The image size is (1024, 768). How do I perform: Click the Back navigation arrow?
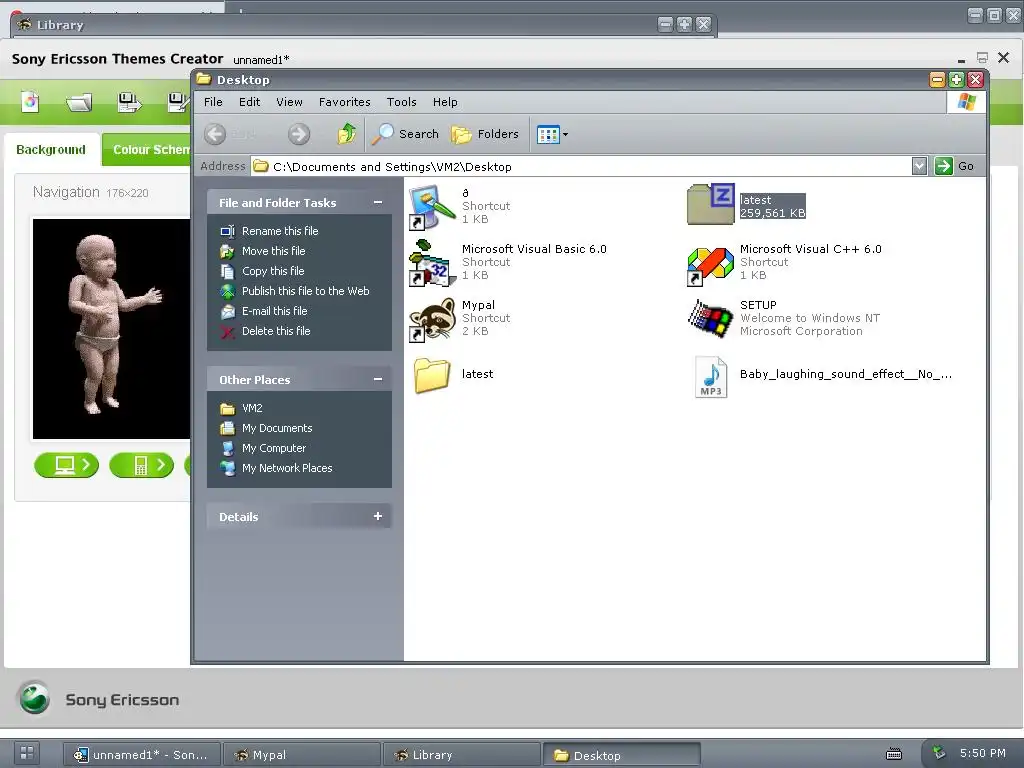[215, 134]
